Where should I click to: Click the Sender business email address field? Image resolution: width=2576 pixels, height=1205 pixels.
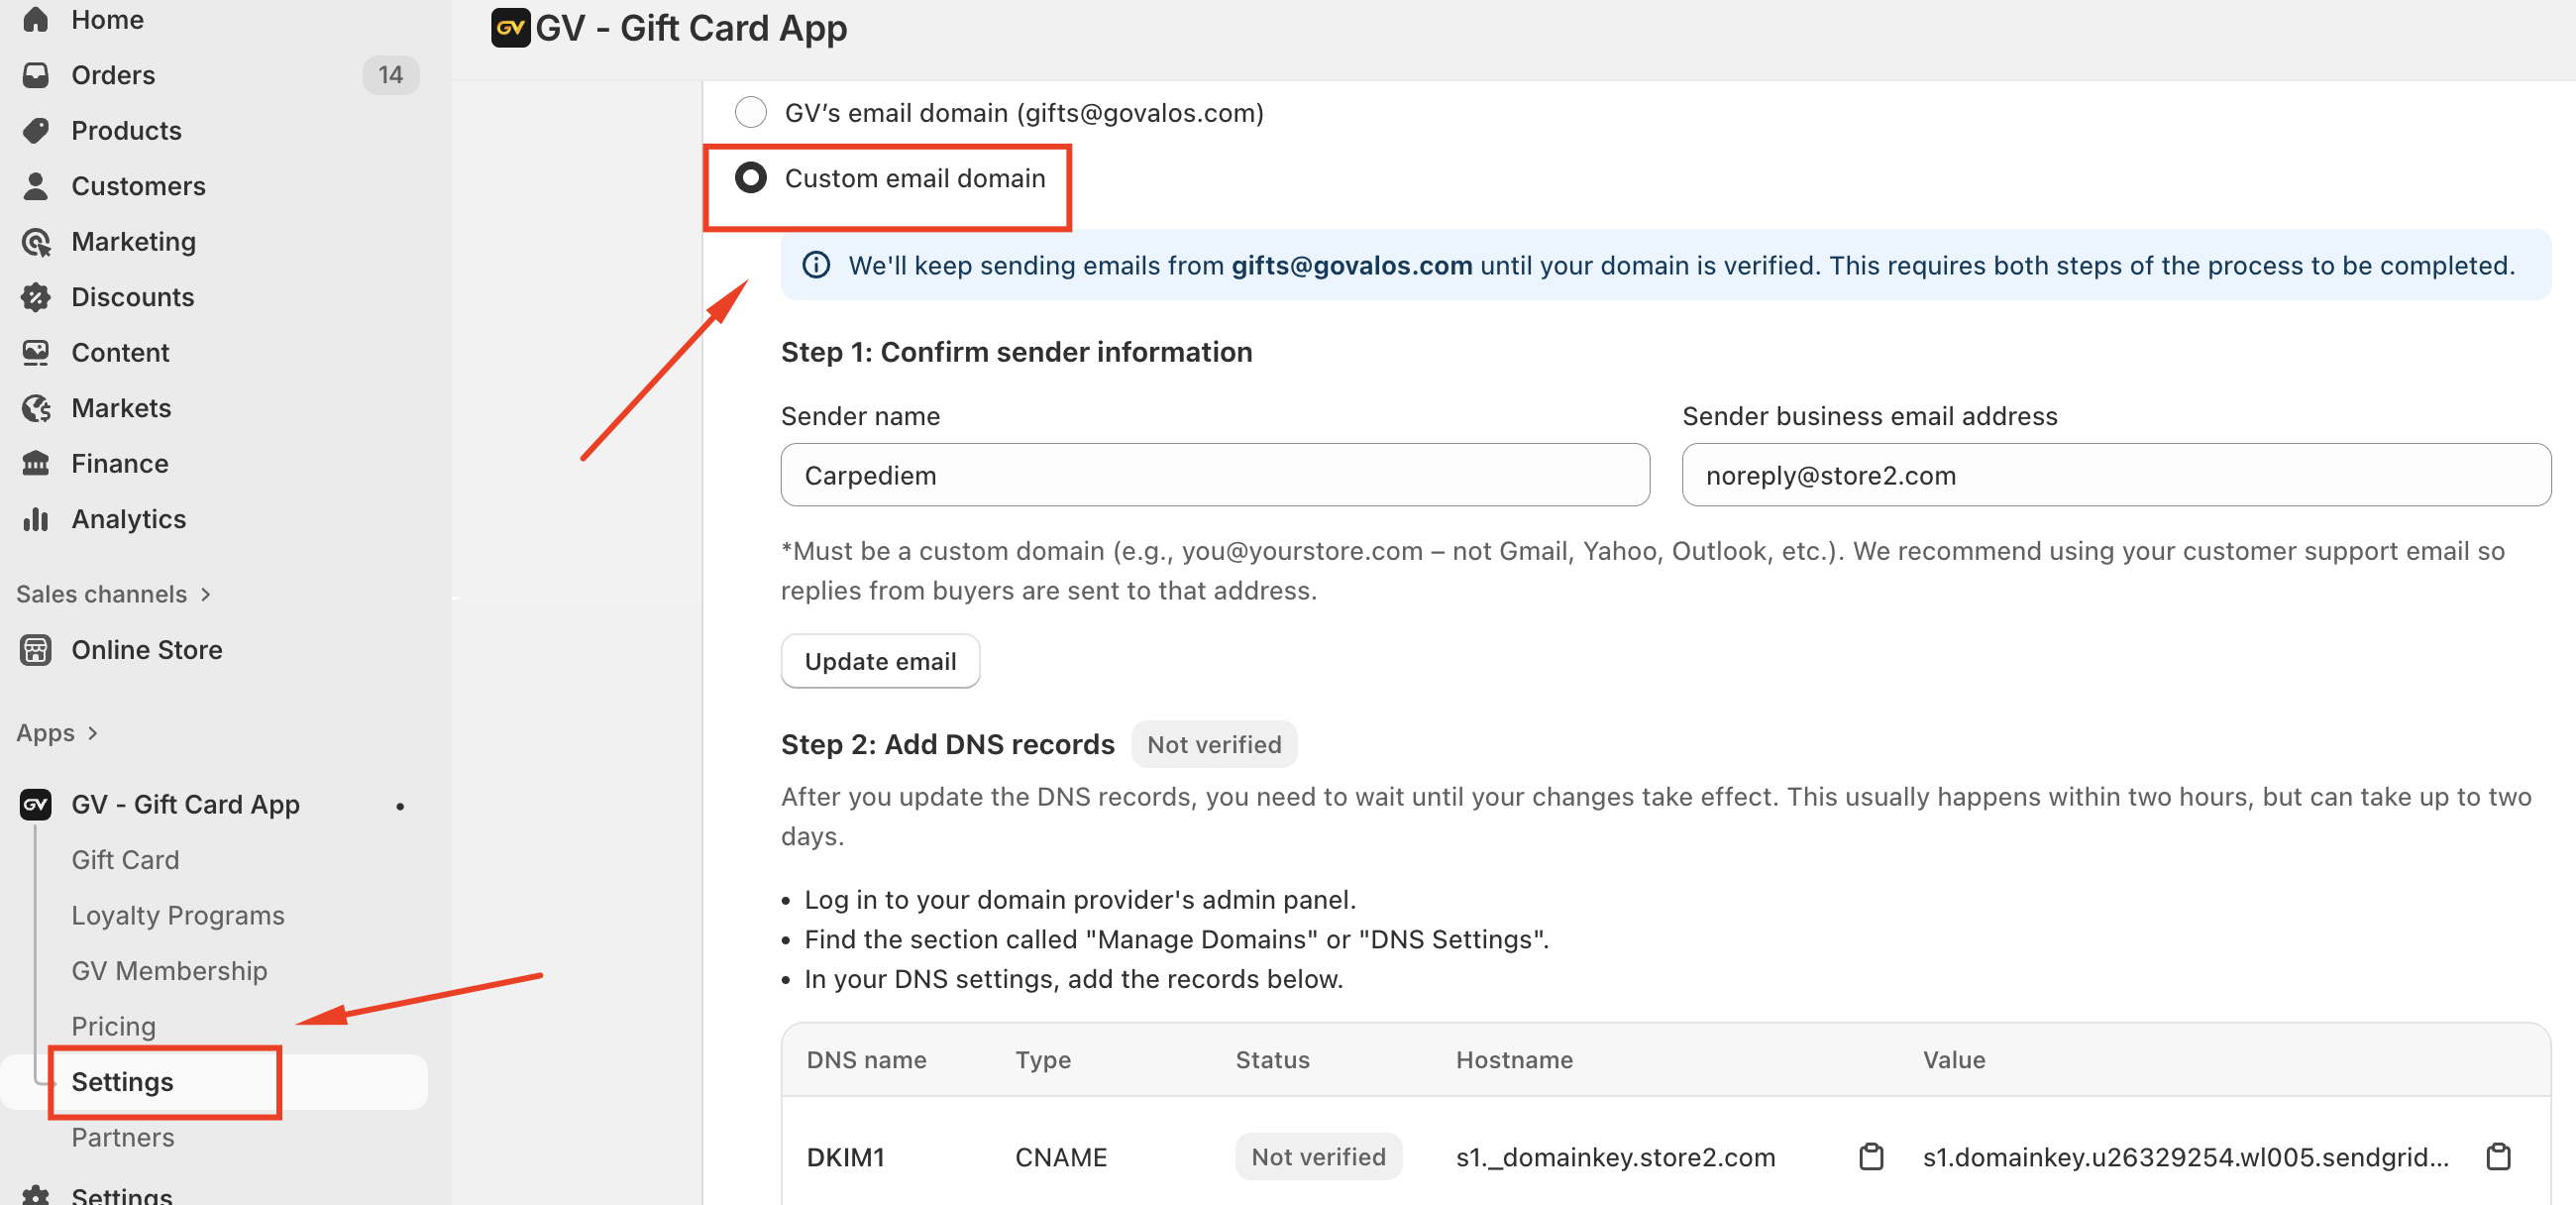tap(2115, 475)
